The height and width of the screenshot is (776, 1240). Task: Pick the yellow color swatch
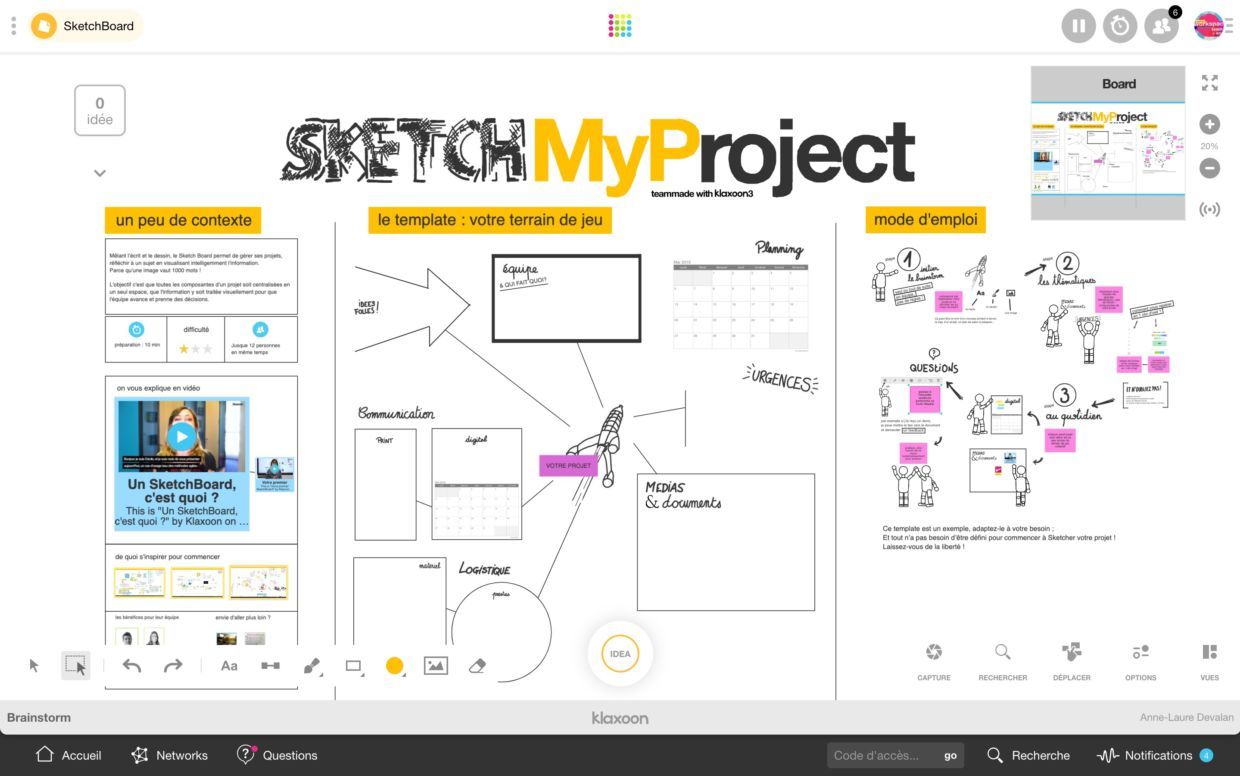(x=394, y=666)
